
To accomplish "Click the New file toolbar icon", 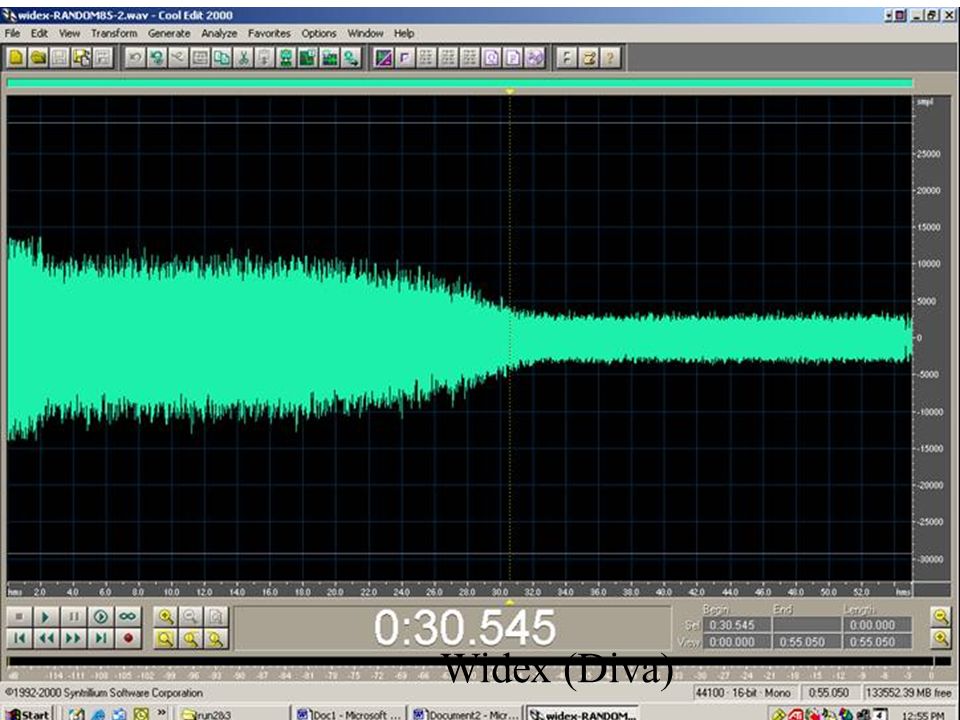I will [17, 58].
